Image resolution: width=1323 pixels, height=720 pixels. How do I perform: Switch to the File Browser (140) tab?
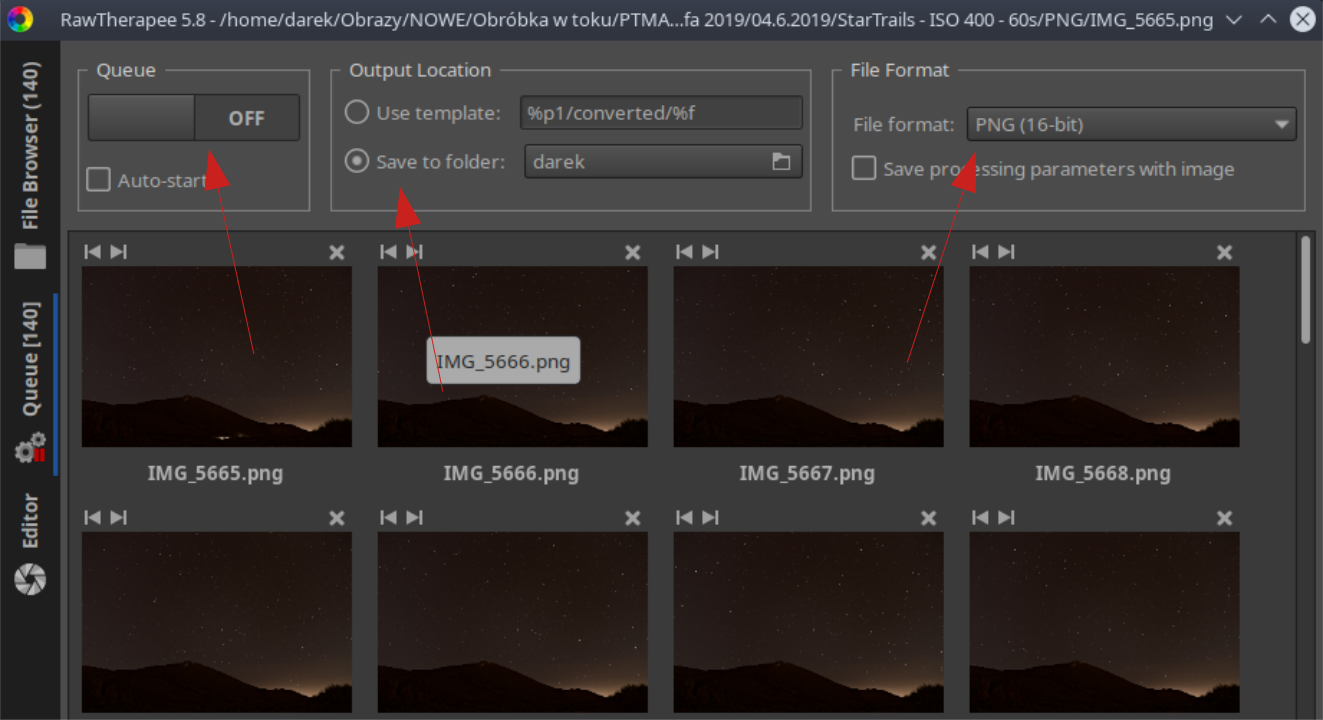31,147
